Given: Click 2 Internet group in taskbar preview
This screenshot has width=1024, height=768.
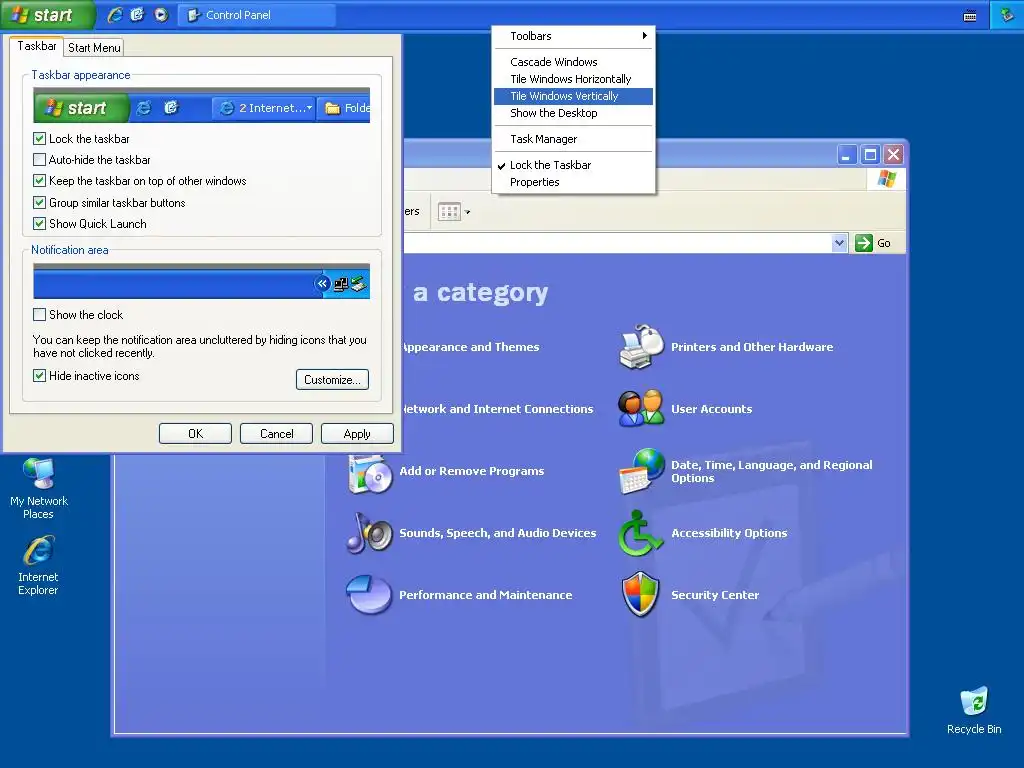Looking at the screenshot, I should click(264, 108).
